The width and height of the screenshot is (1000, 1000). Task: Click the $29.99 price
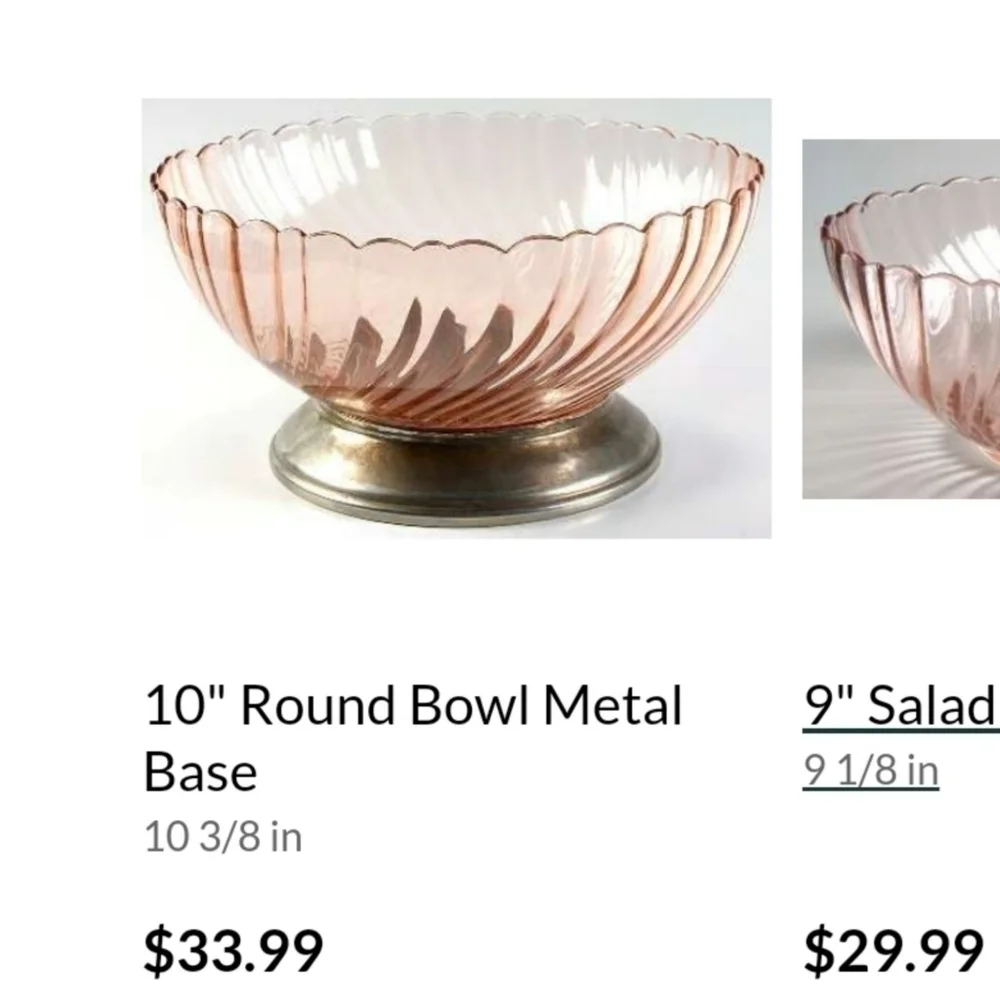click(x=893, y=951)
